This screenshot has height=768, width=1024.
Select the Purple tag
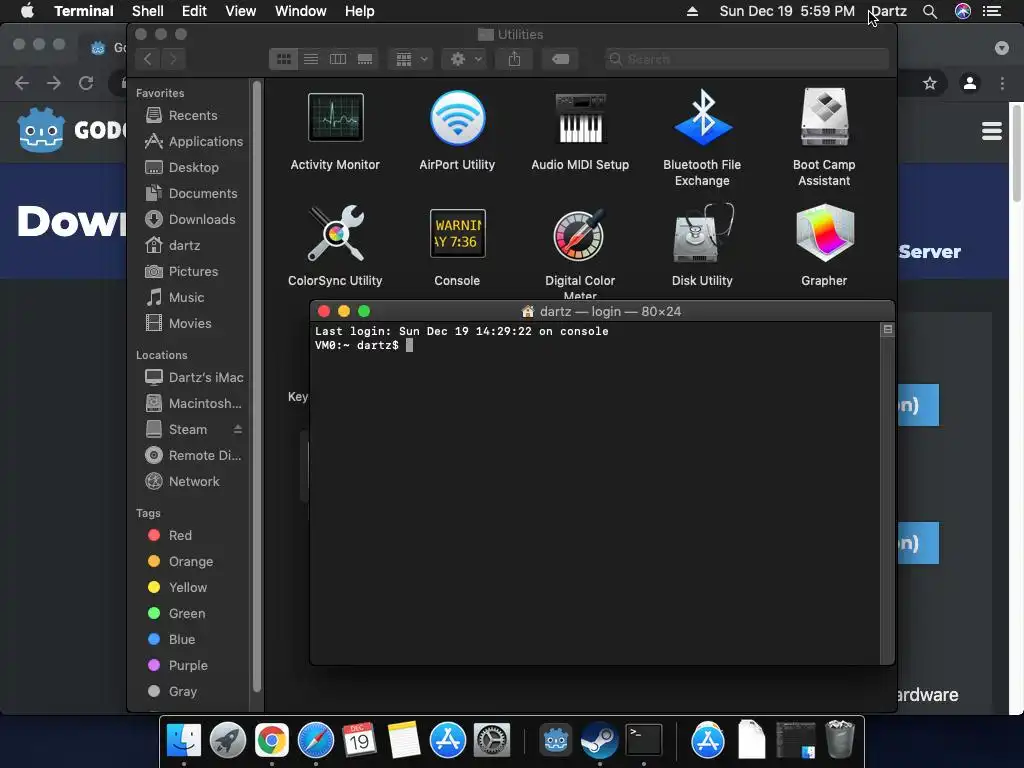point(189,665)
